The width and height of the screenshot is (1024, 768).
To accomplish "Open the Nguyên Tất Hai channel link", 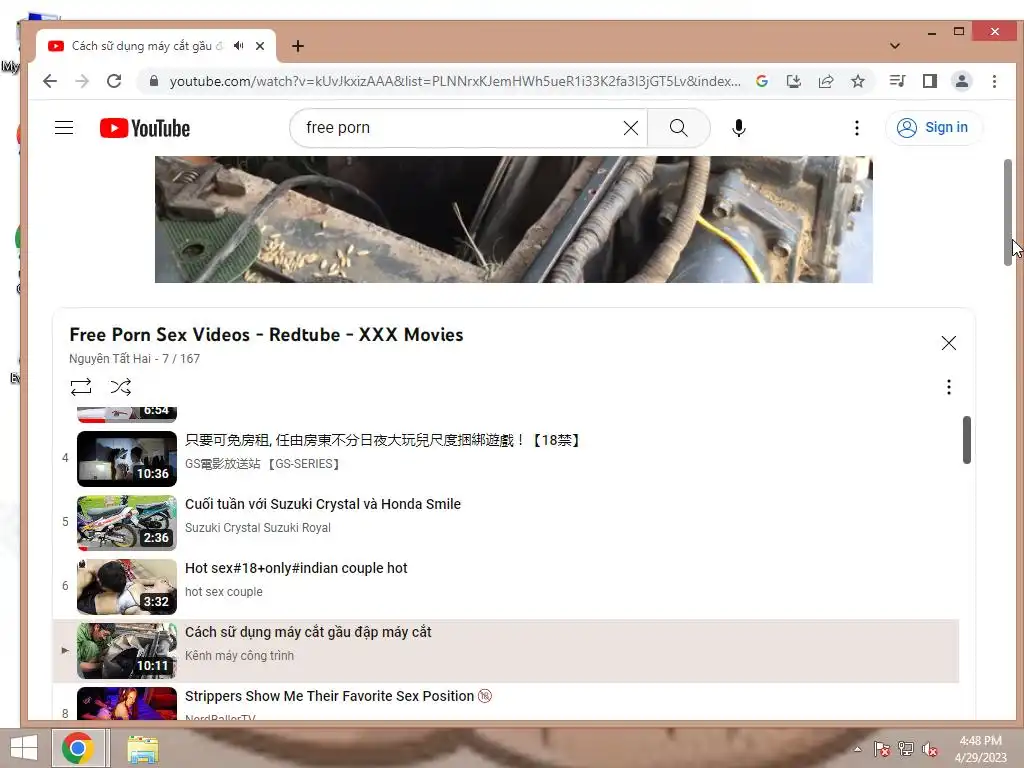I will tap(110, 359).
